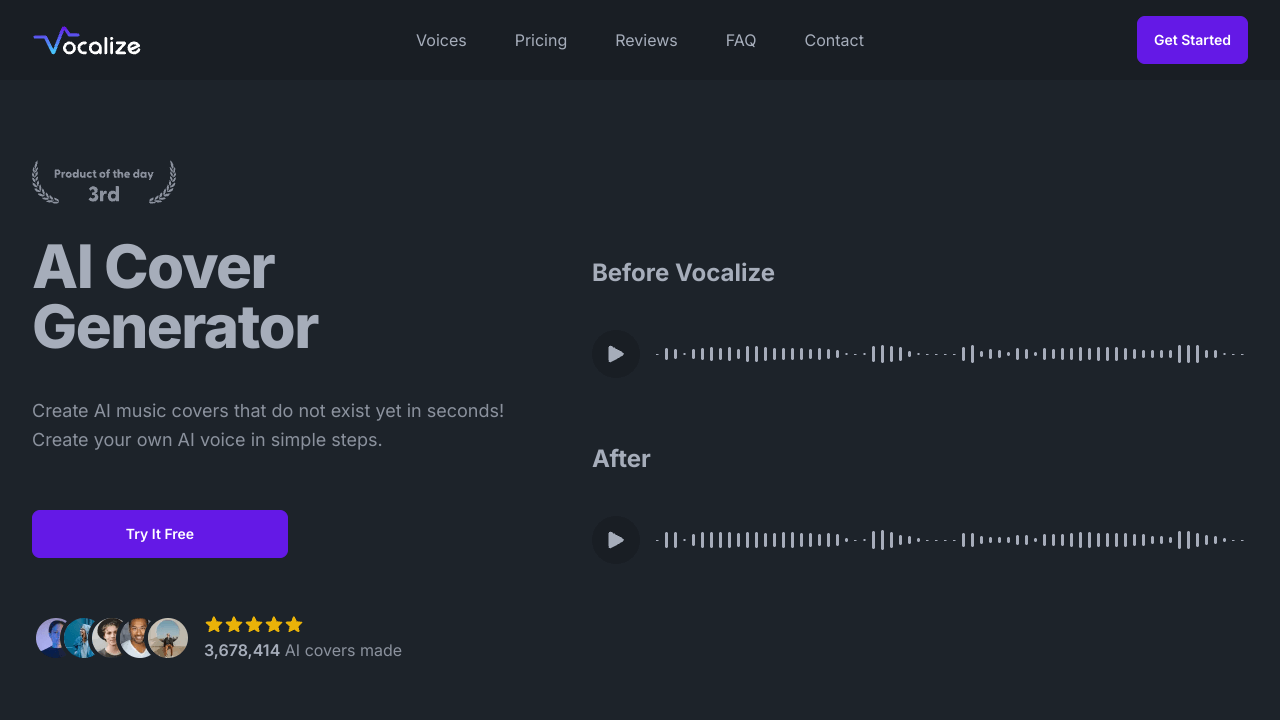
Task: Play the After audio sample
Action: pyautogui.click(x=616, y=540)
